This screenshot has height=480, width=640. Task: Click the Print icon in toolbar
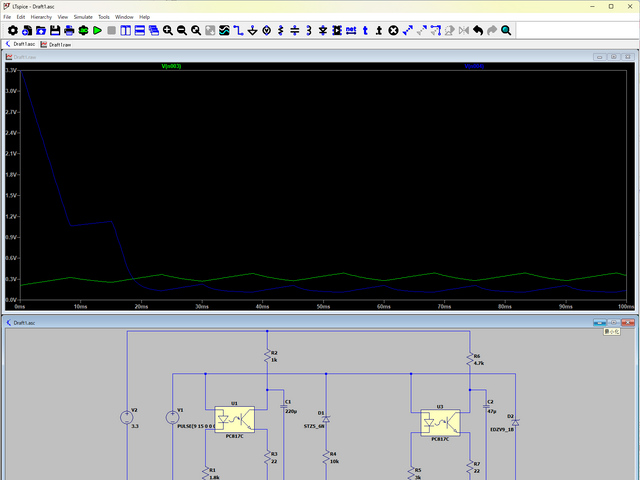pos(68,31)
